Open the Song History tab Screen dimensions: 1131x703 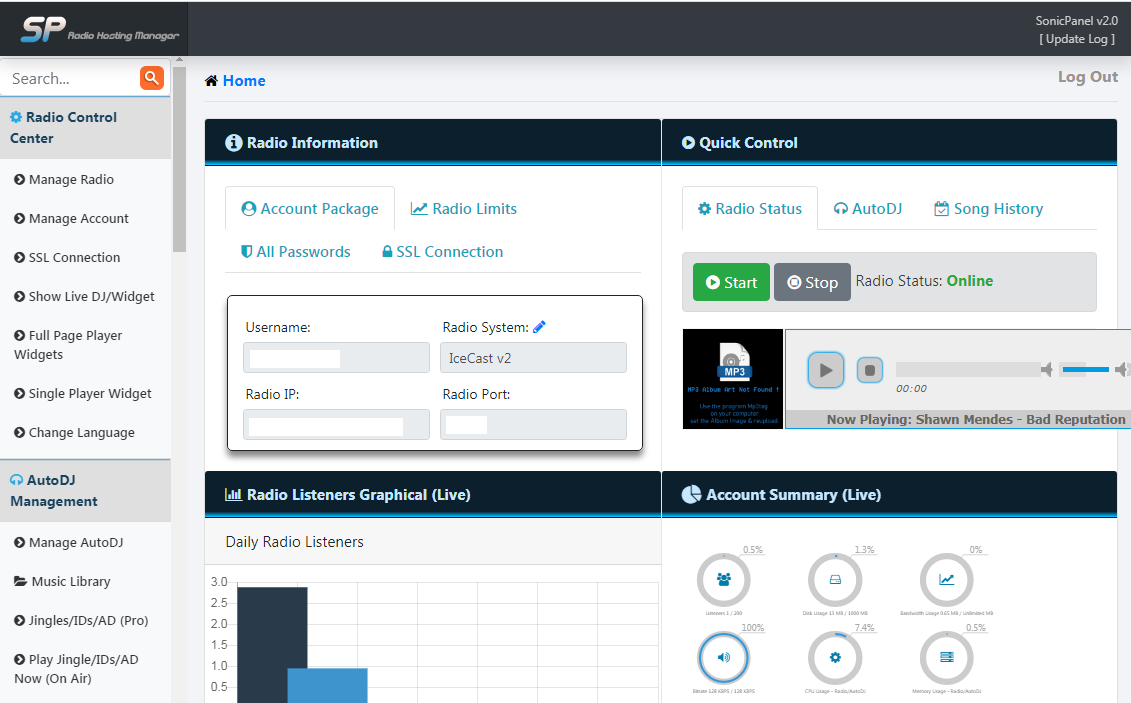pyautogui.click(x=988, y=208)
